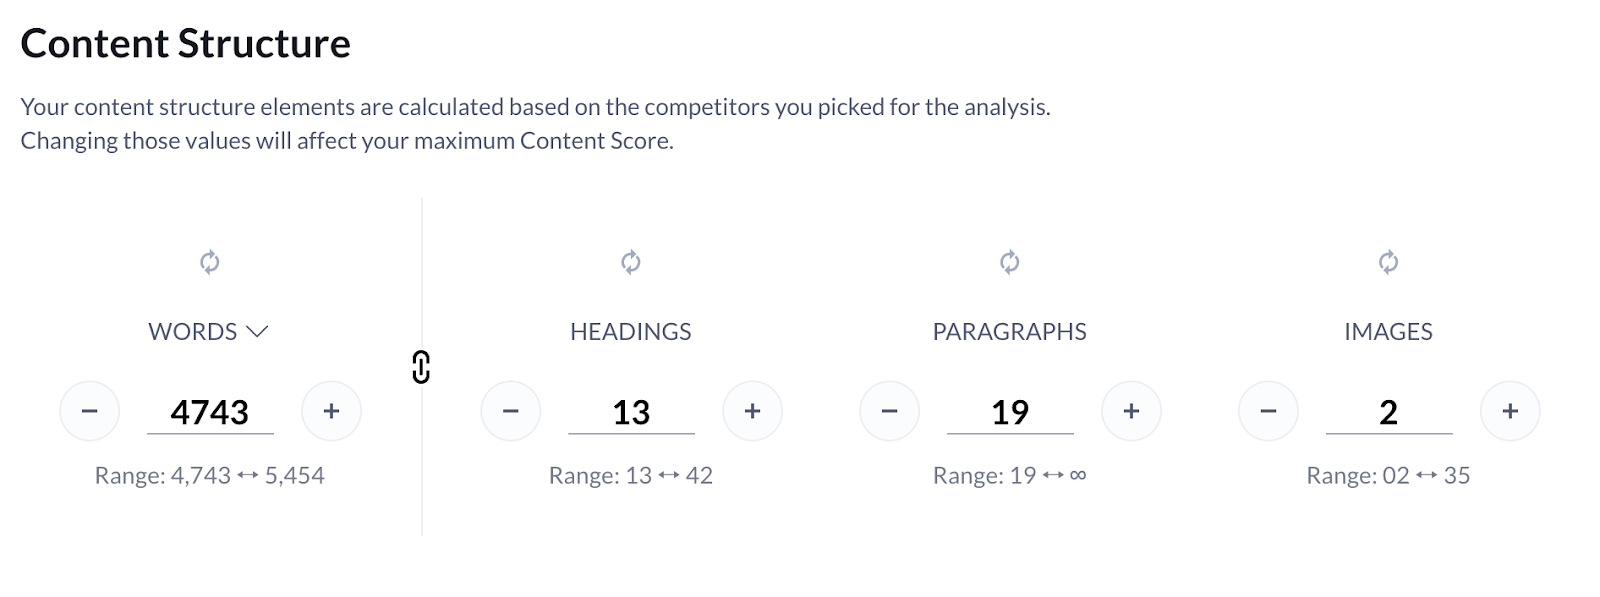This screenshot has height=597, width=1600.
Task: Reset the Images value using refresh icon
Action: click(x=1388, y=261)
